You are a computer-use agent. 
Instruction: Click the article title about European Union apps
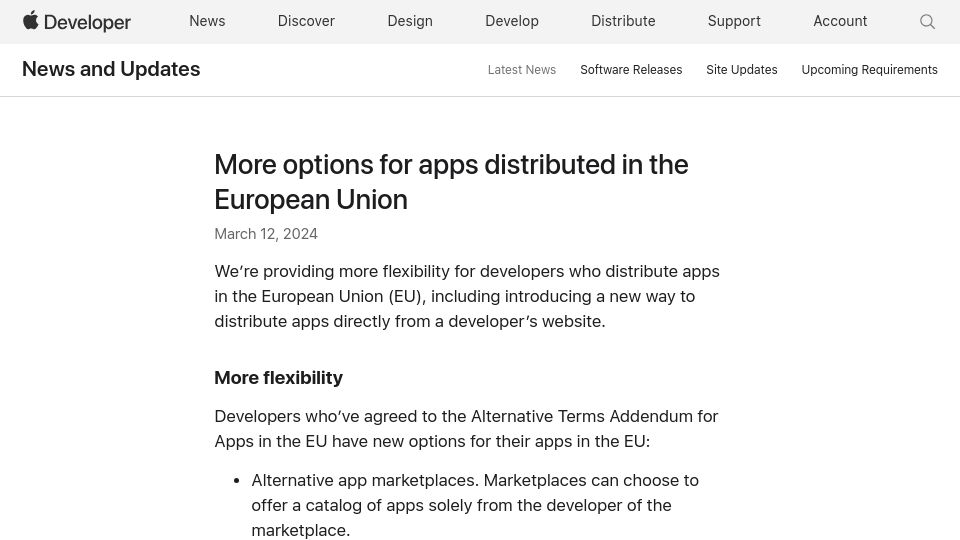(451, 182)
